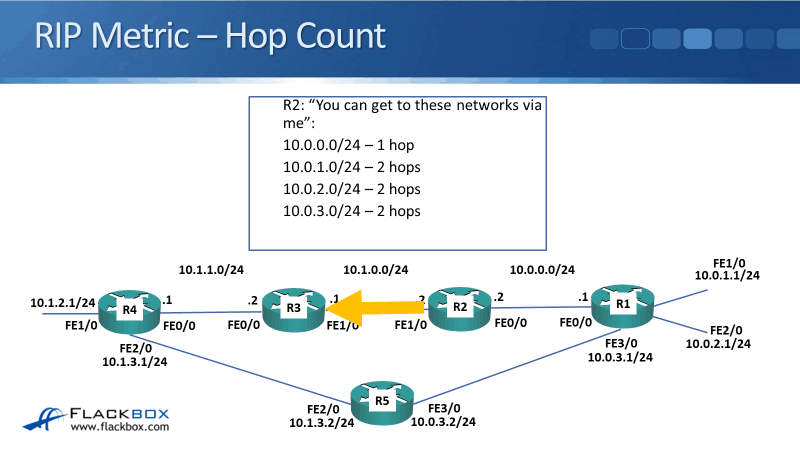Select the 10.1.0.0/24 network label

[x=375, y=269]
